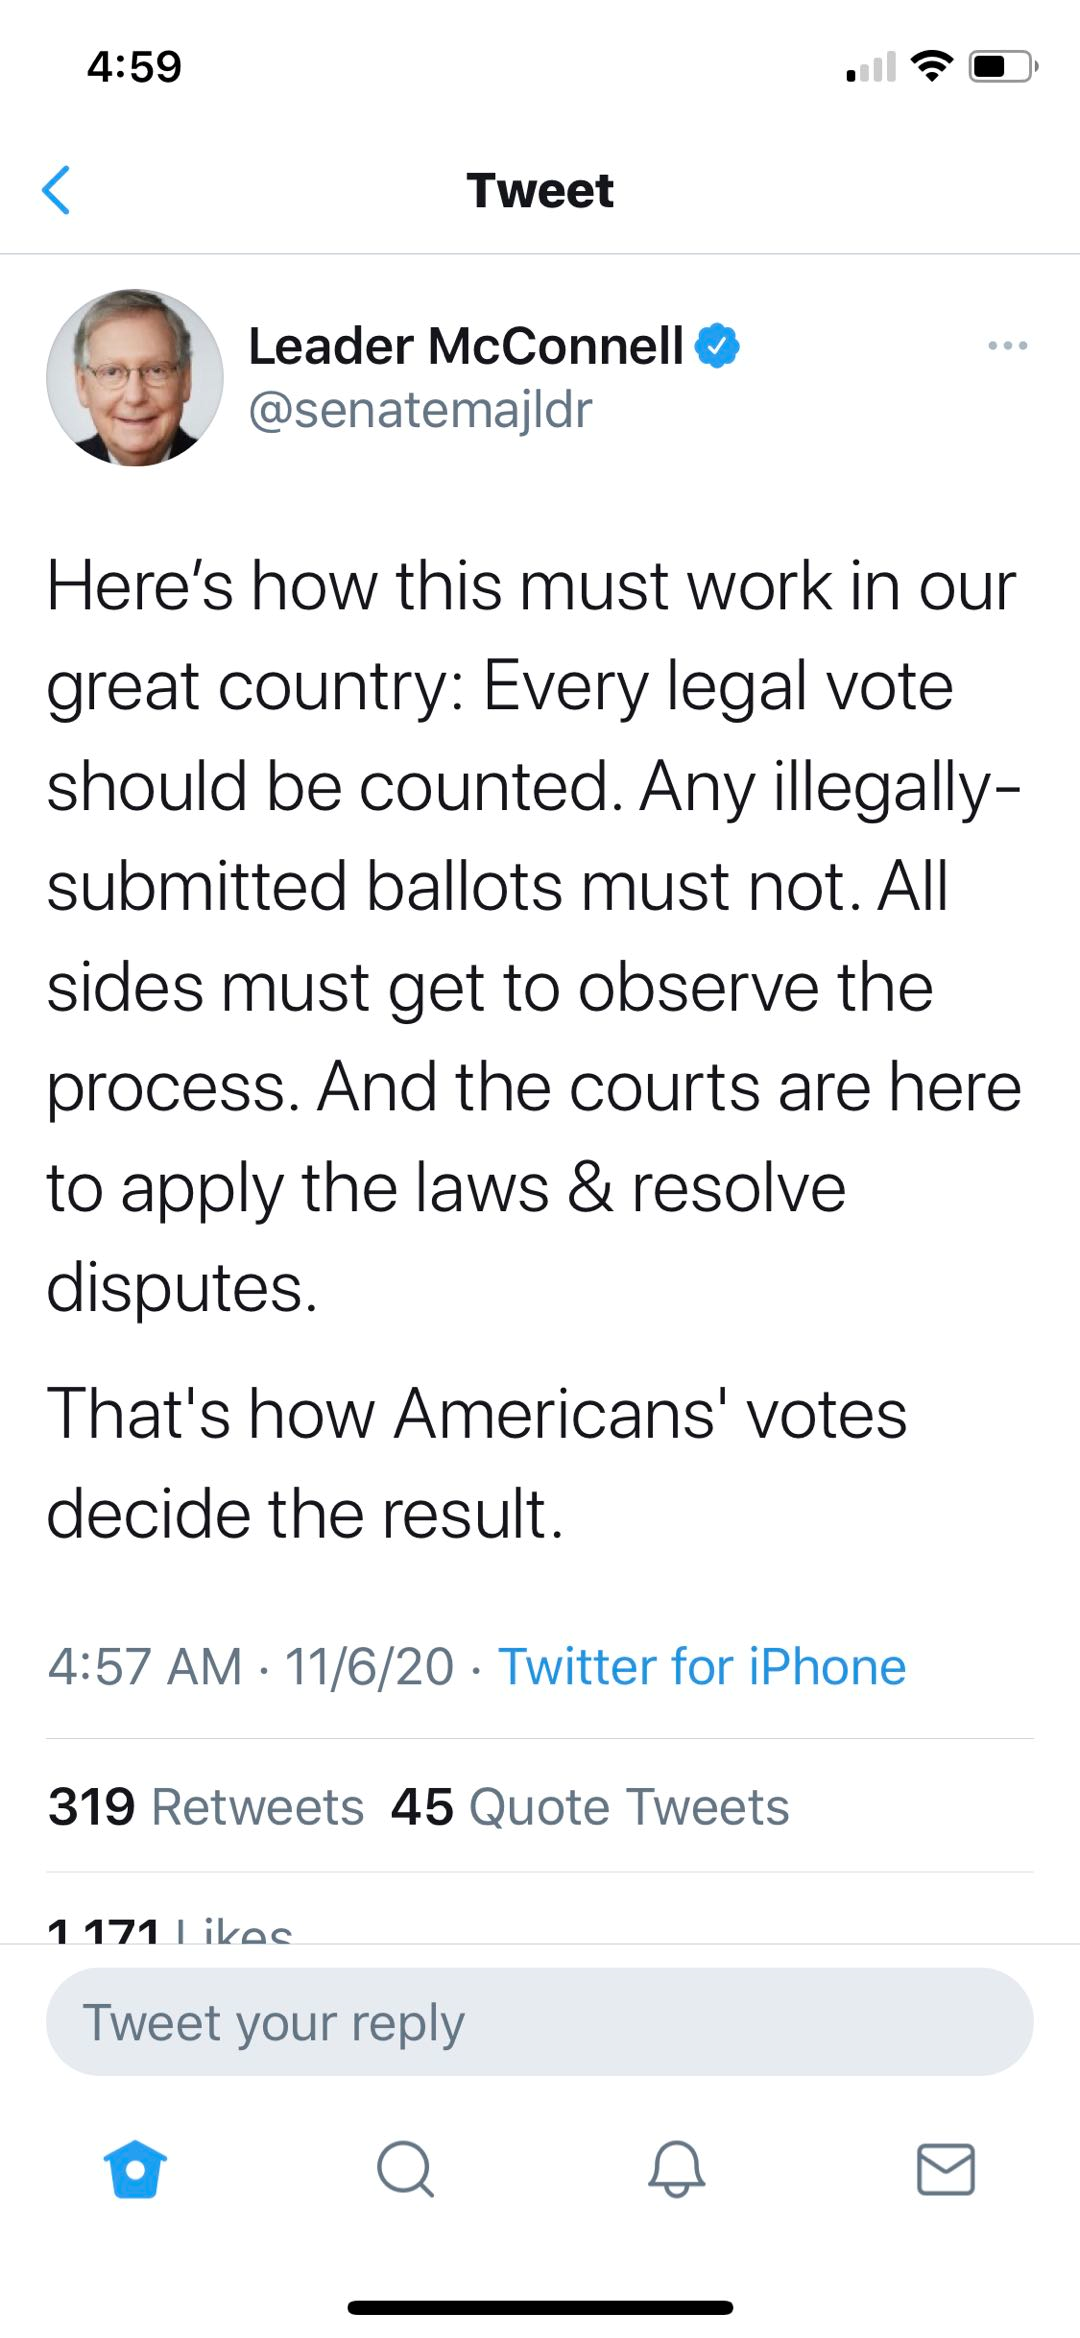Go to the Home tab
This screenshot has height=2338, width=1080.
tap(135, 2169)
